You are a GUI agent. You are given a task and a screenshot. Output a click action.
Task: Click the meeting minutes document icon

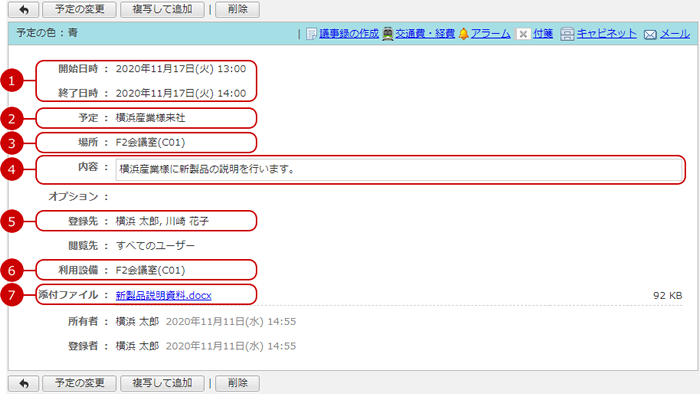coord(311,34)
